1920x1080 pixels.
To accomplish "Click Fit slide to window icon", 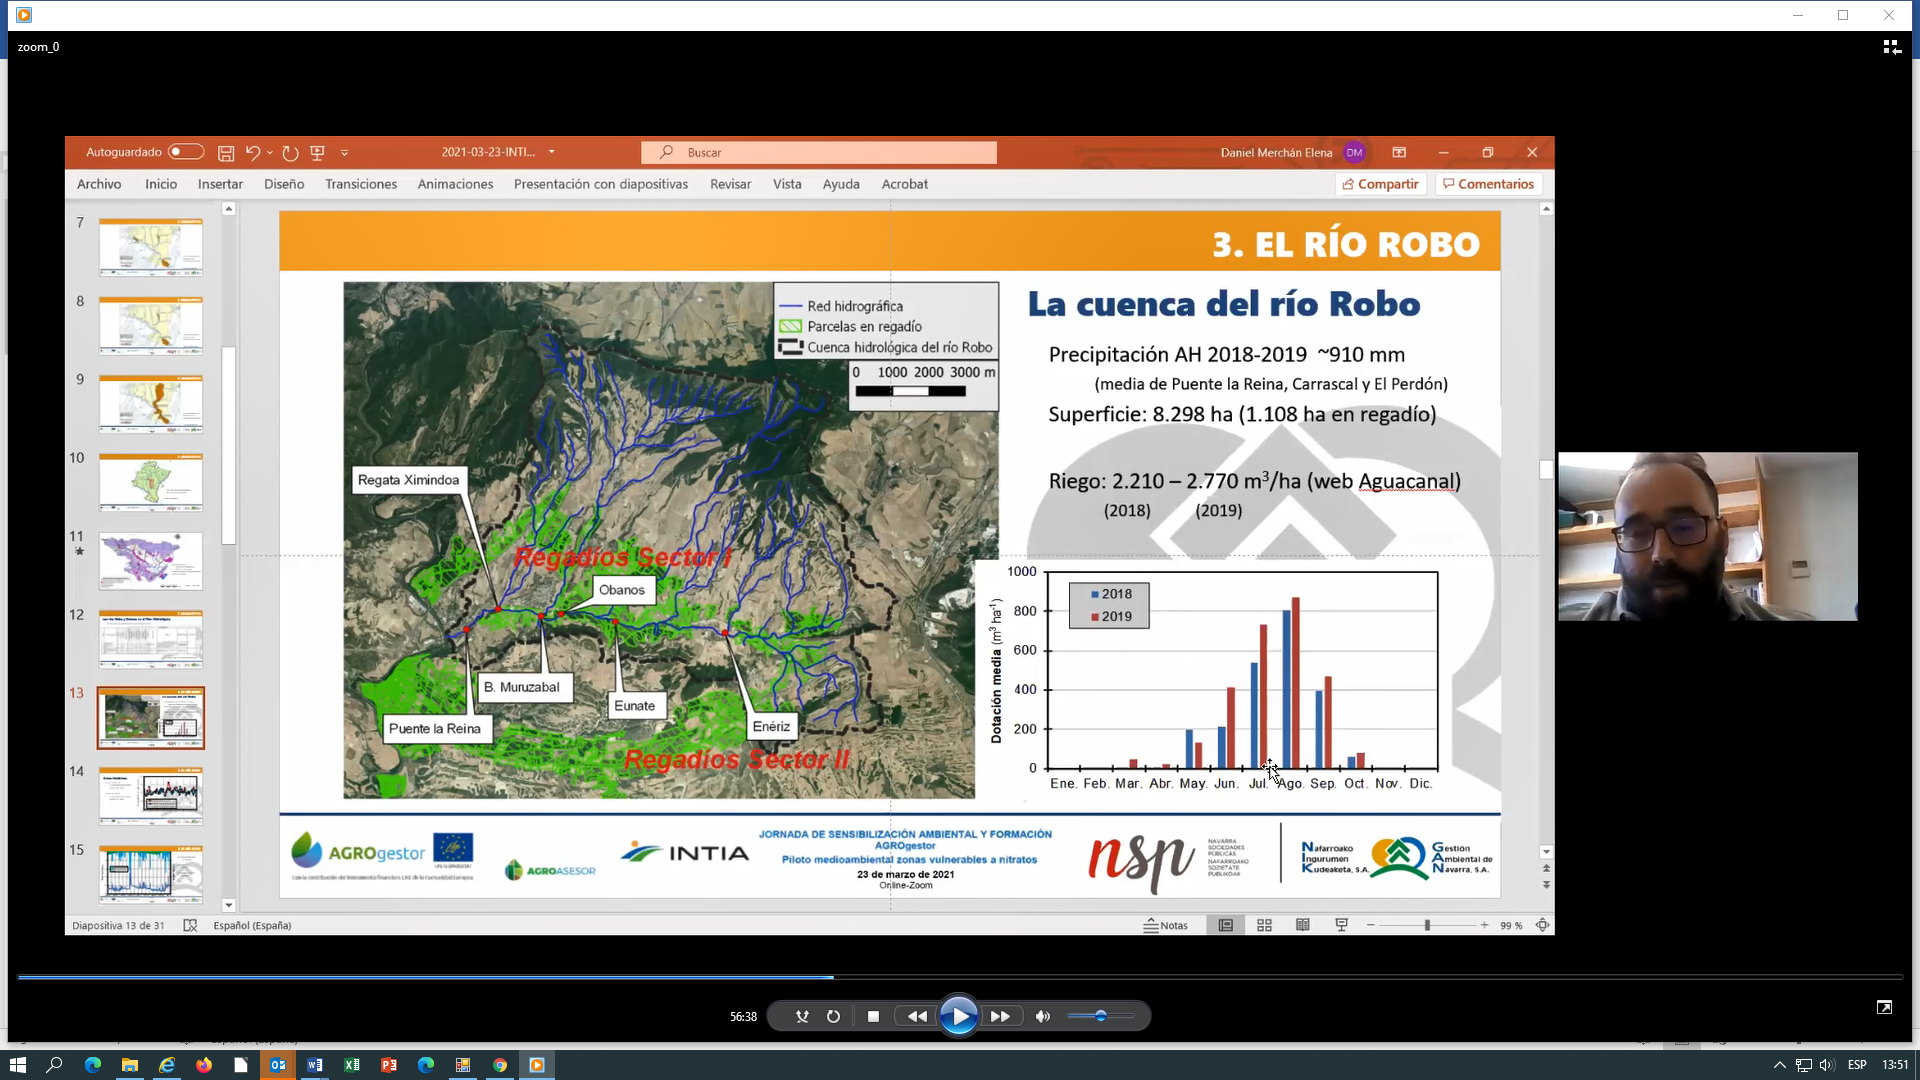I will click(x=1543, y=925).
